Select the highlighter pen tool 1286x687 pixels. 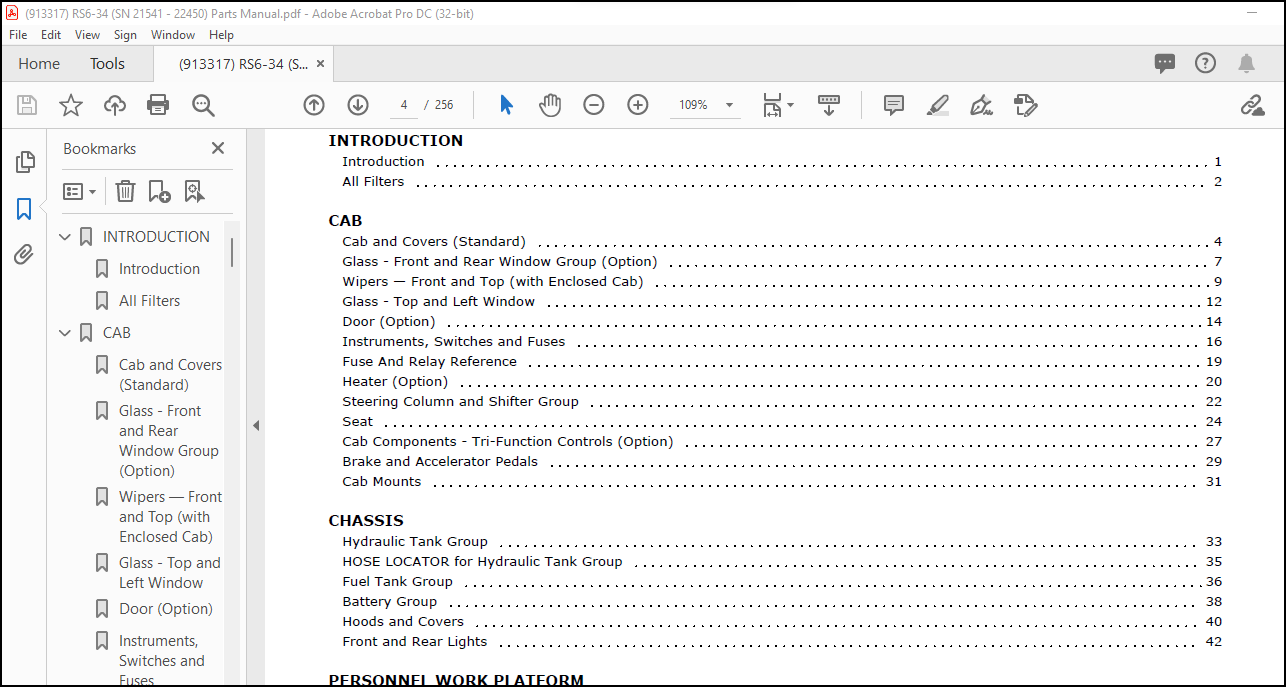click(x=938, y=105)
